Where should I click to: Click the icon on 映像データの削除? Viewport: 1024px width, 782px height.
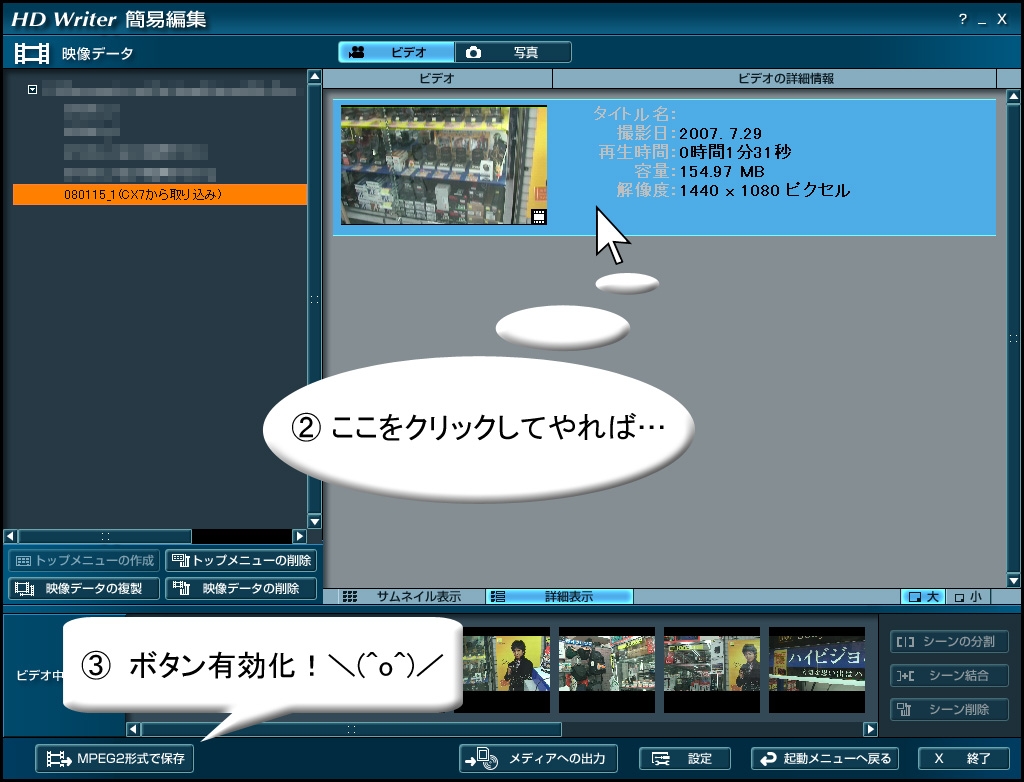coord(182,588)
